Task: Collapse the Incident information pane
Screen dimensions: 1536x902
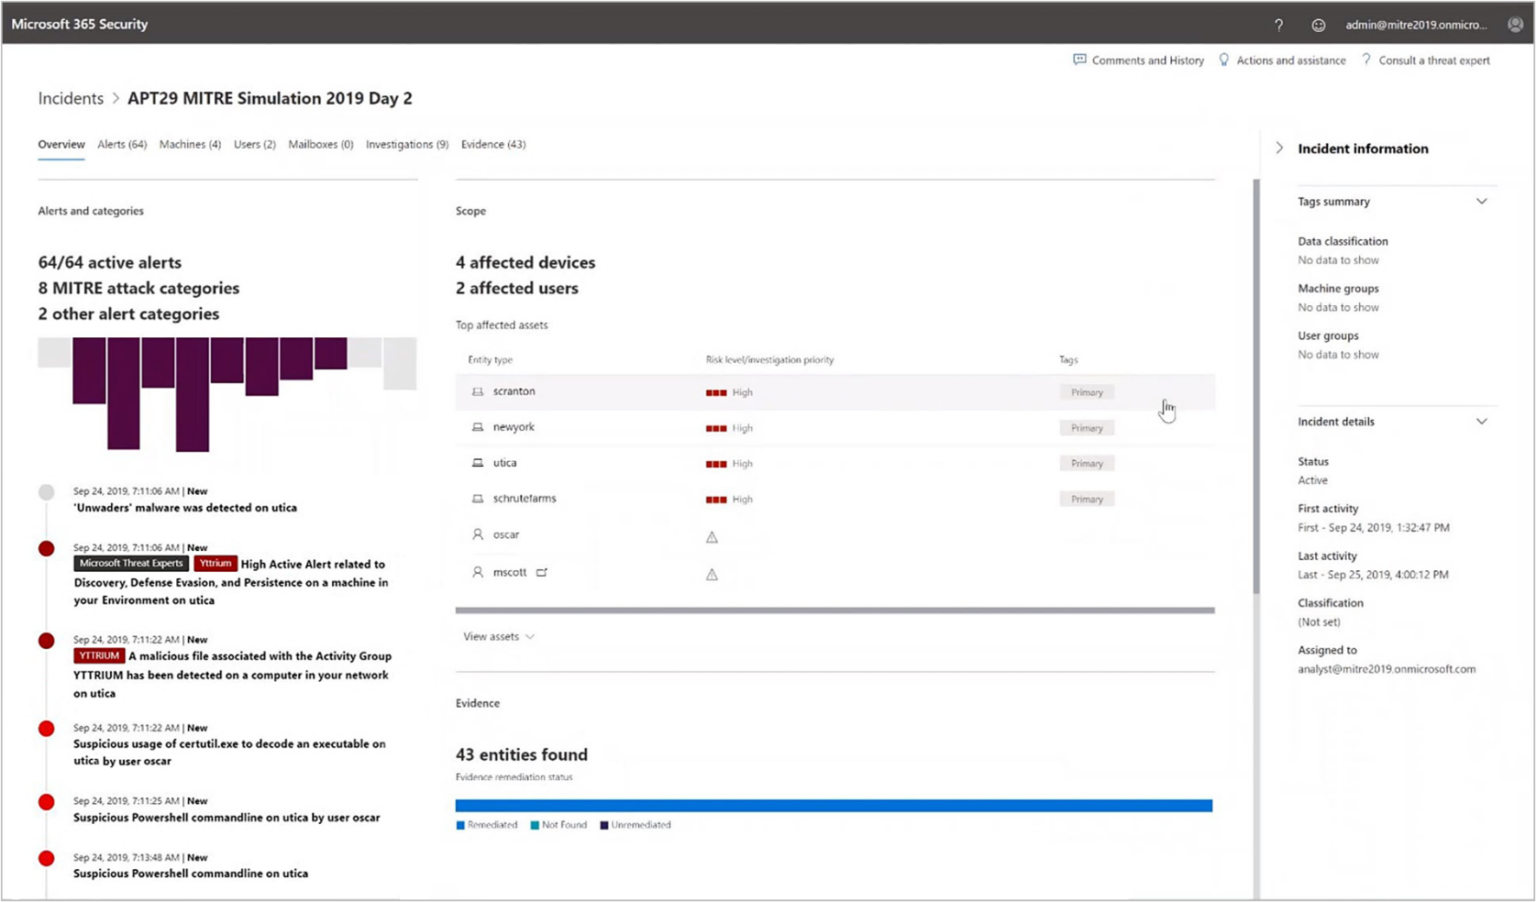Action: pyautogui.click(x=1279, y=147)
